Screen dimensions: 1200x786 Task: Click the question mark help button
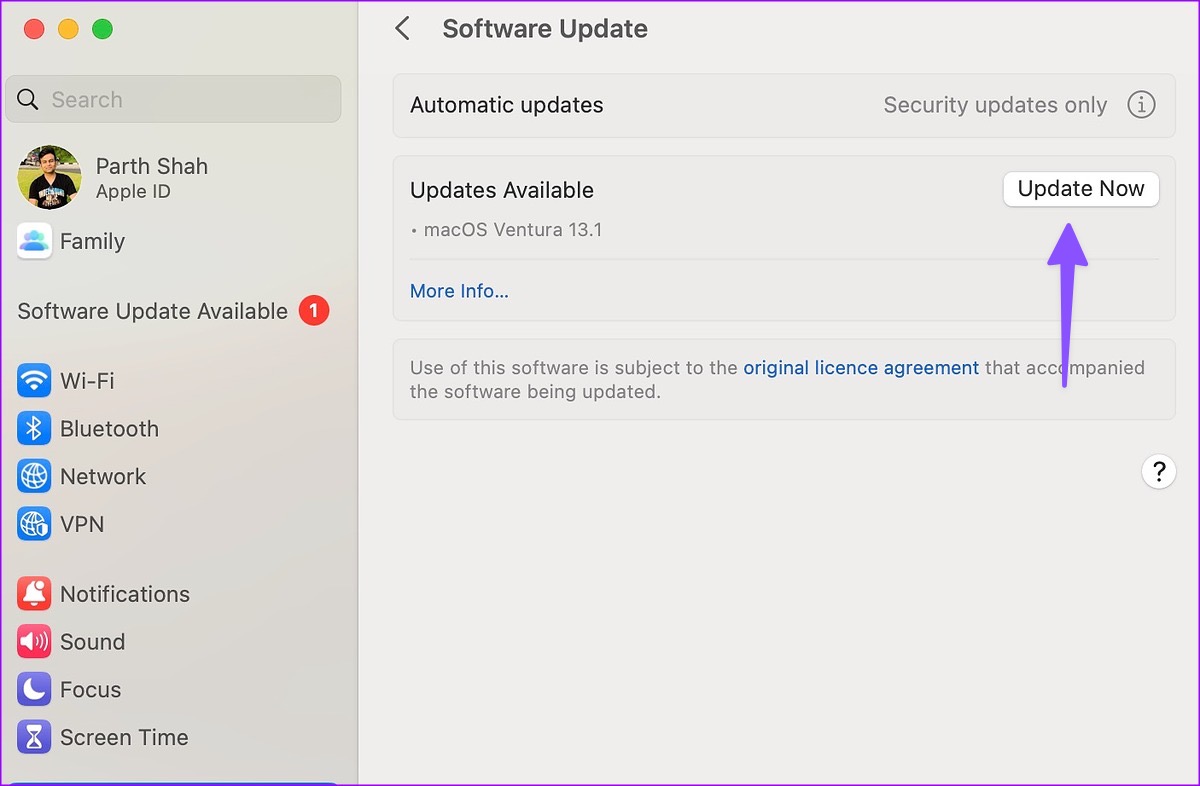click(1158, 471)
